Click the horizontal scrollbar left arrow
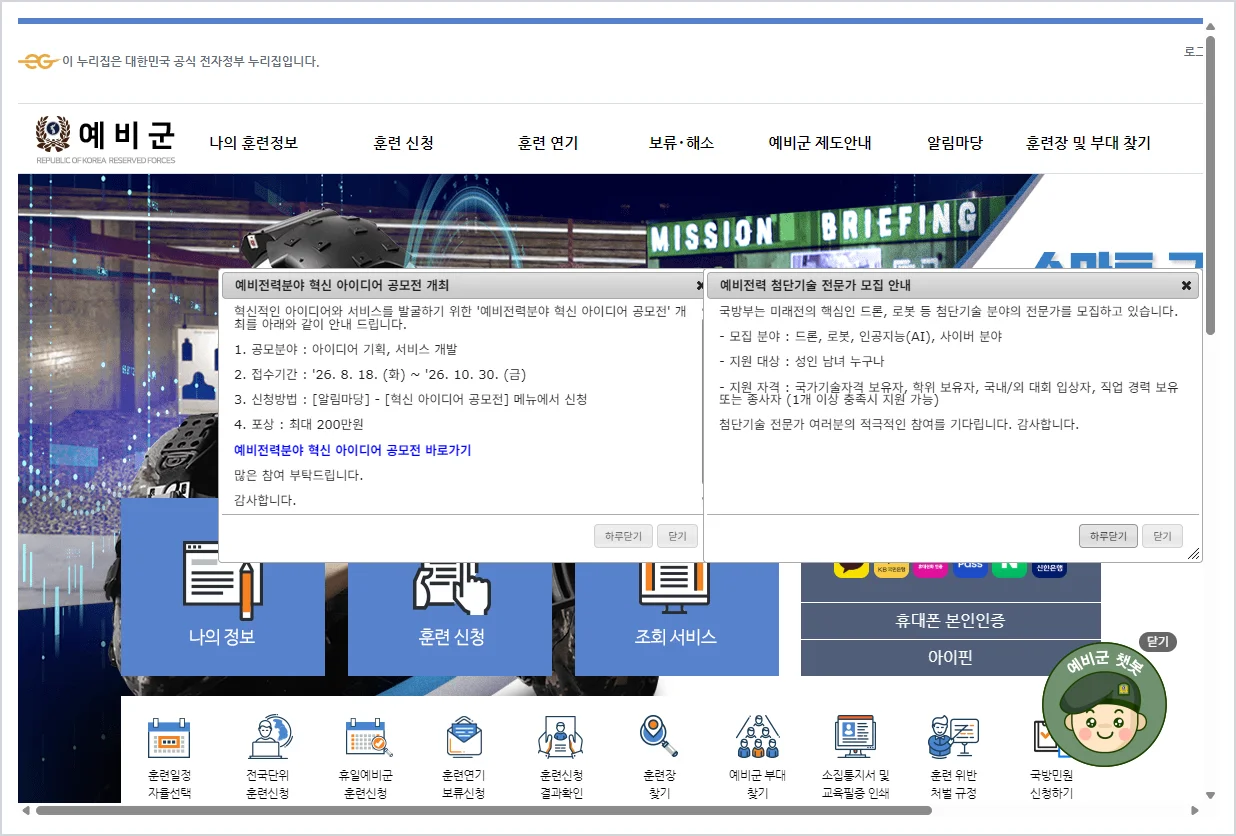Viewport: 1236px width, 836px height. click(x=26, y=810)
